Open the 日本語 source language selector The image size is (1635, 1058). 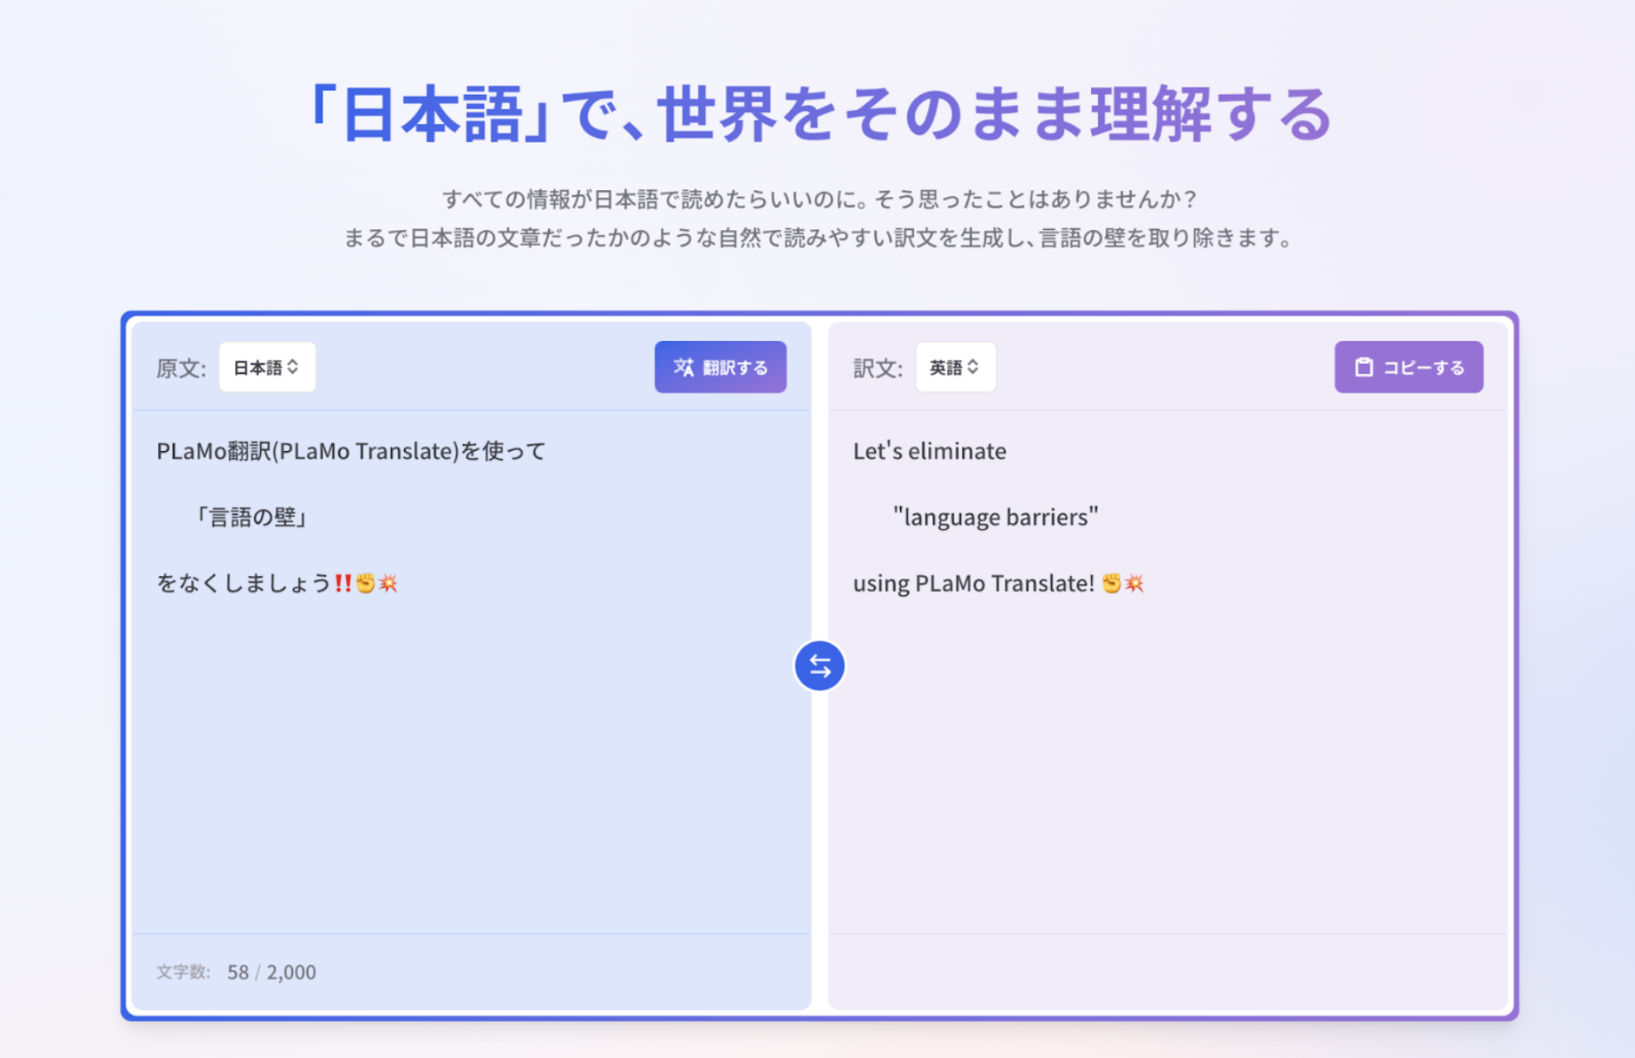pyautogui.click(x=266, y=367)
